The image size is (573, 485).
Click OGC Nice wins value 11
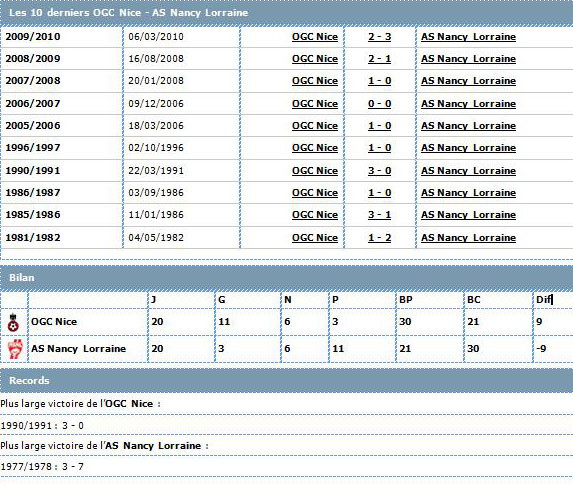224,322
